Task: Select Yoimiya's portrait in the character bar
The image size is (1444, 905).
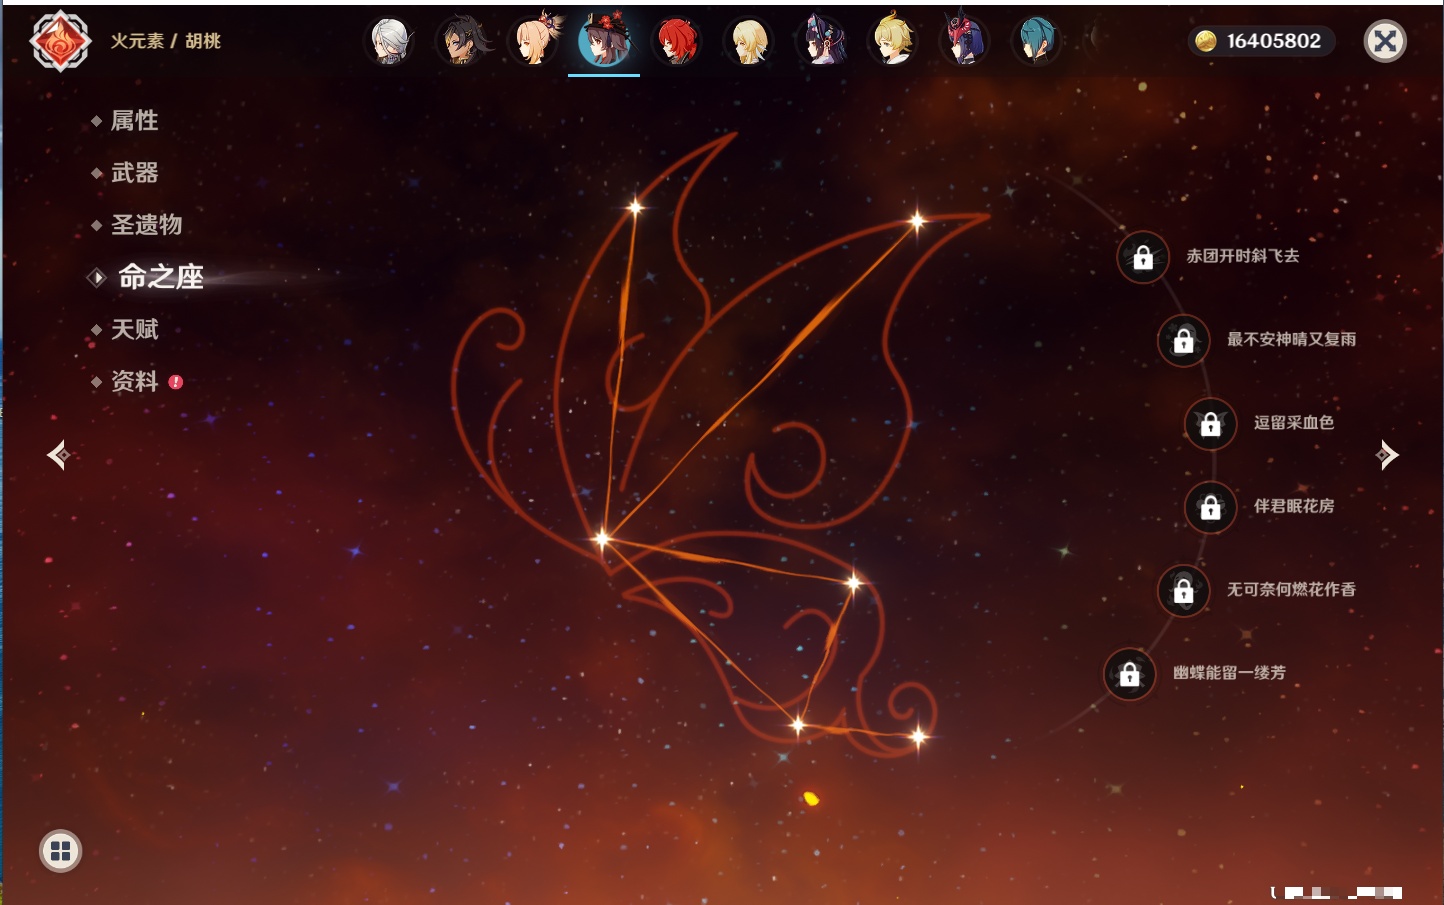Action: click(x=534, y=42)
